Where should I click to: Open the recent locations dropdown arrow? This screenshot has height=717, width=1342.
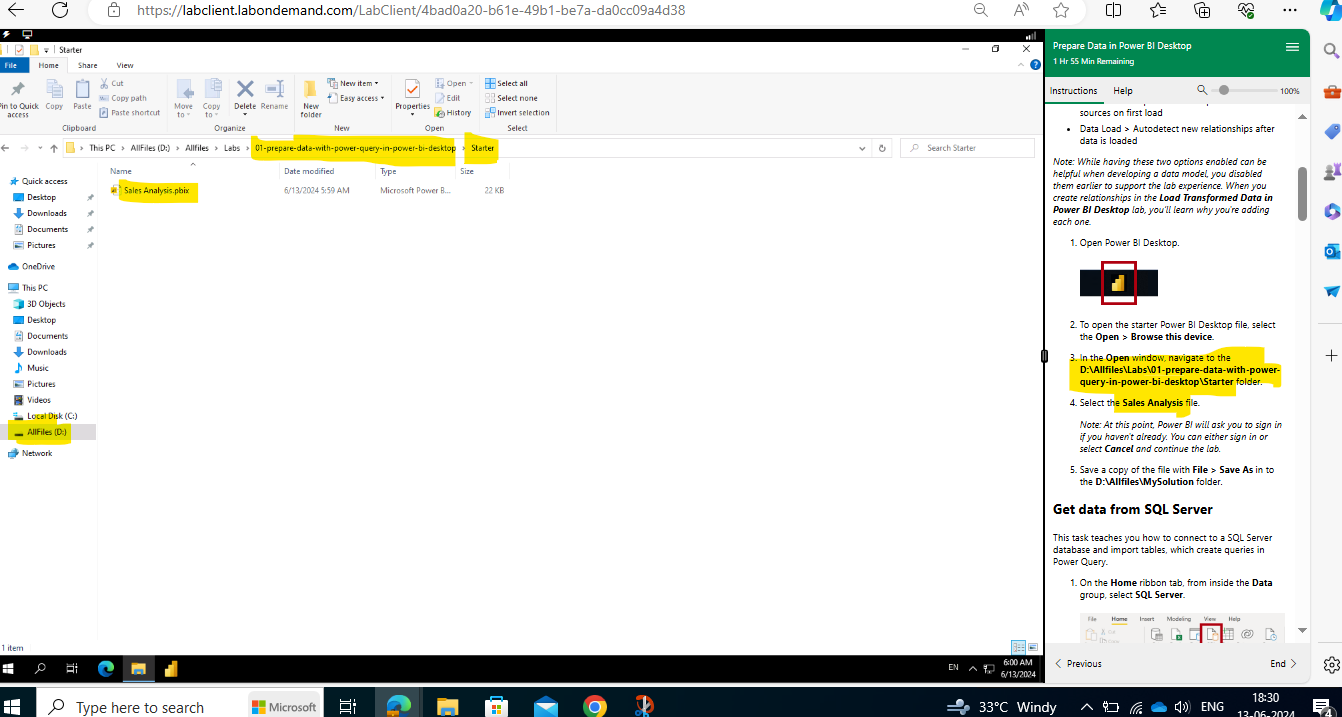tap(40, 148)
